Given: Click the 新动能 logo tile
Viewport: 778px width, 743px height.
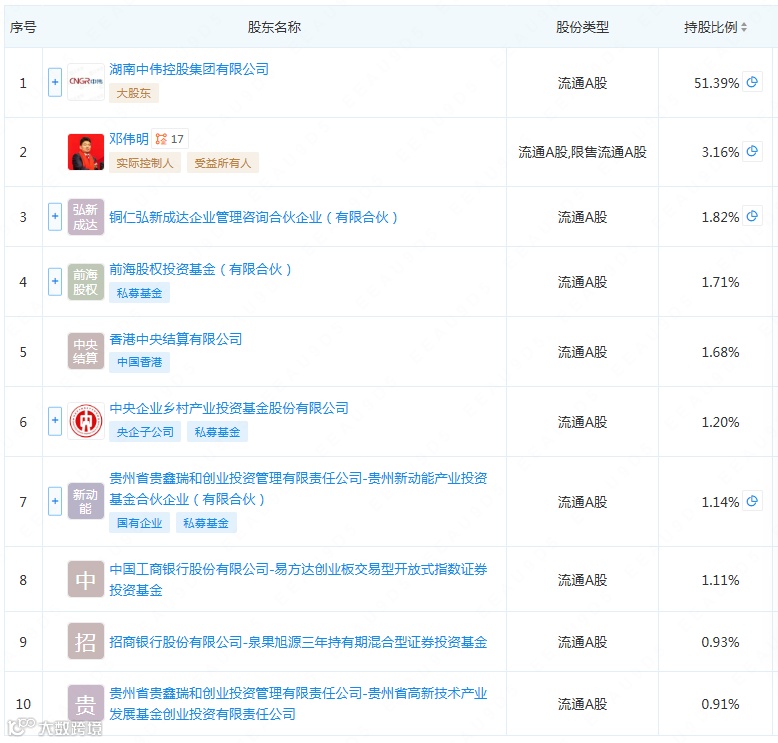Looking at the screenshot, I should 86,501.
